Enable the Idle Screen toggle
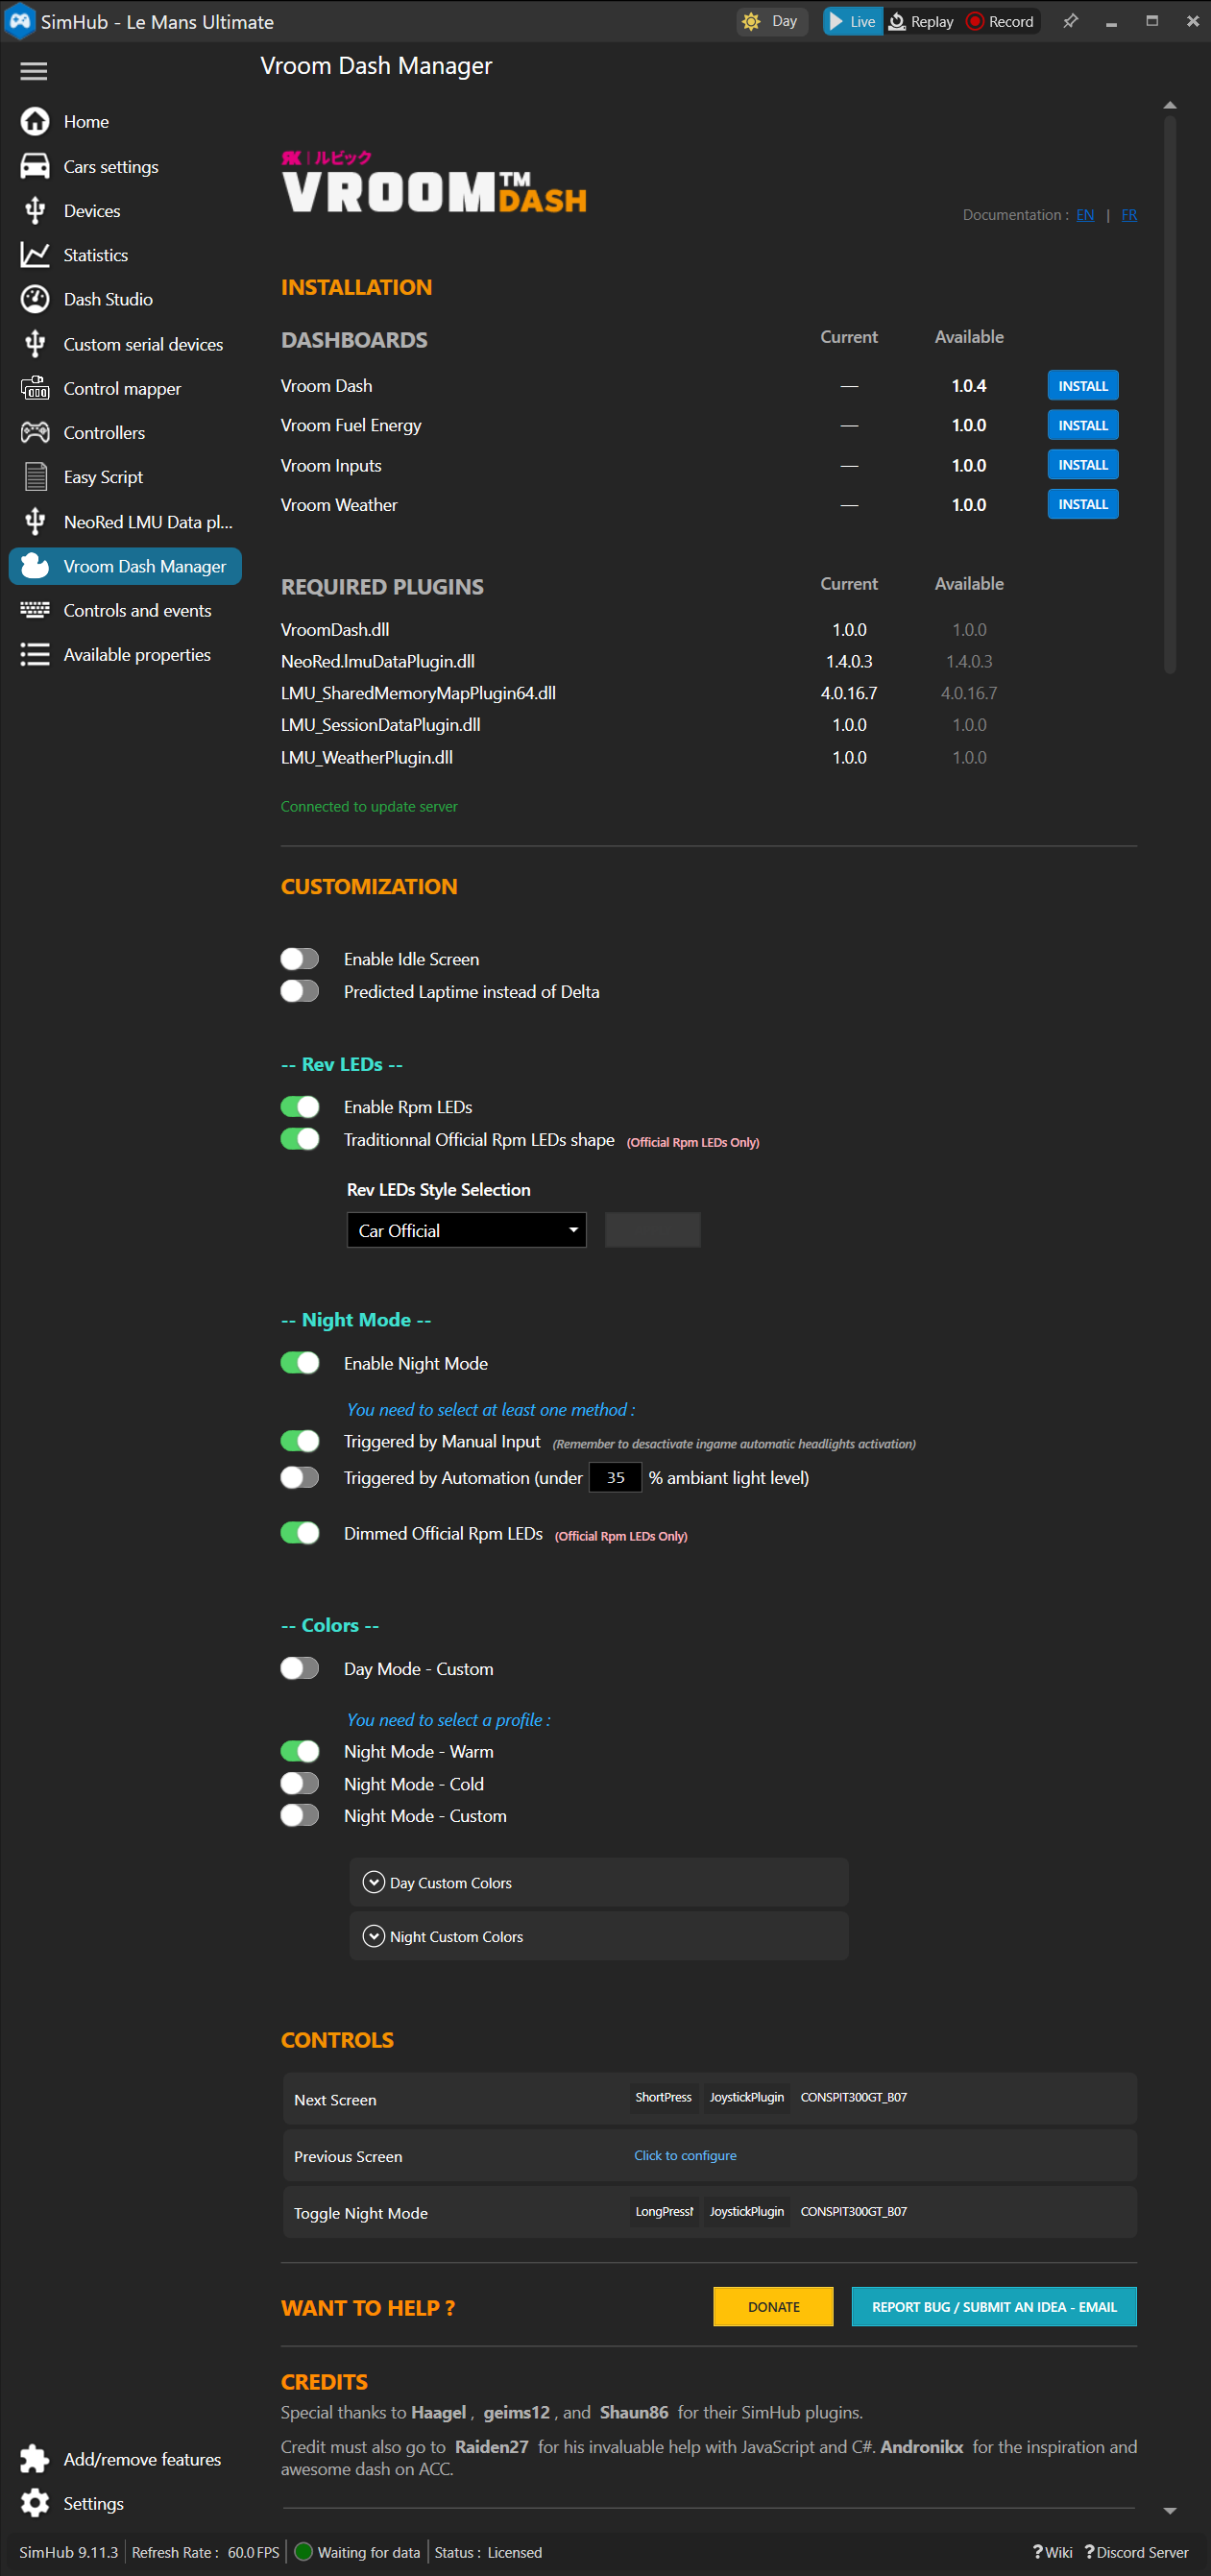 coord(299,959)
